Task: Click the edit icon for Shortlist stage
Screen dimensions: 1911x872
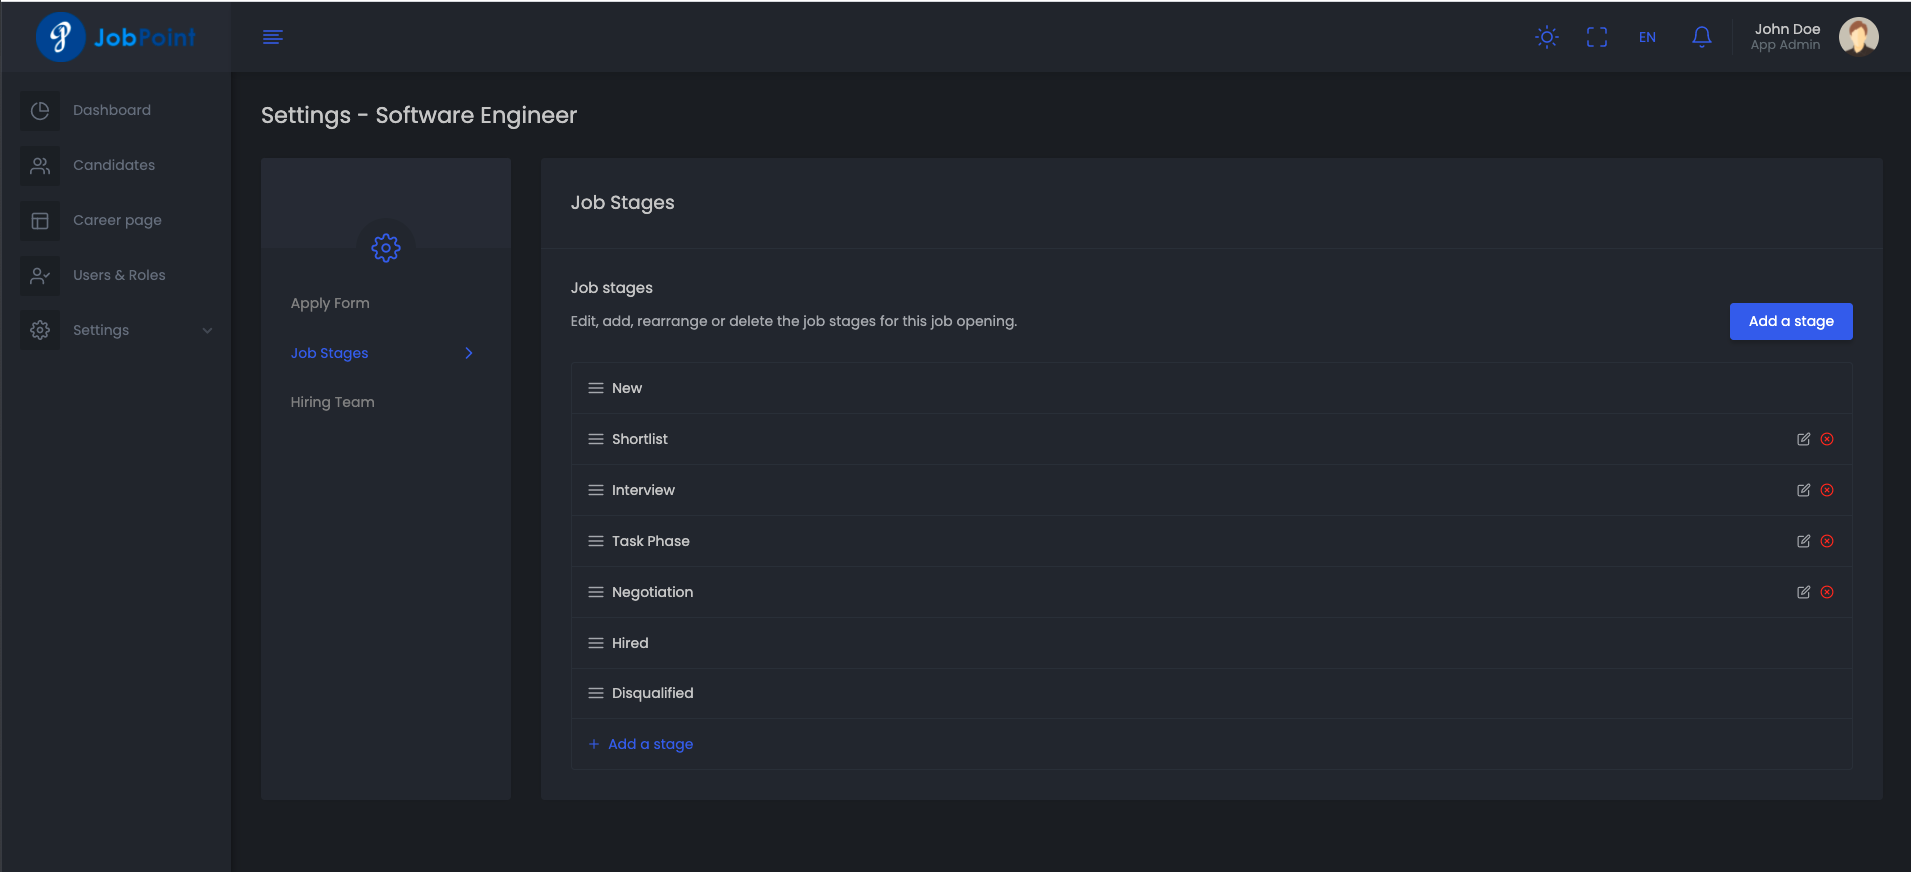Action: pyautogui.click(x=1803, y=439)
